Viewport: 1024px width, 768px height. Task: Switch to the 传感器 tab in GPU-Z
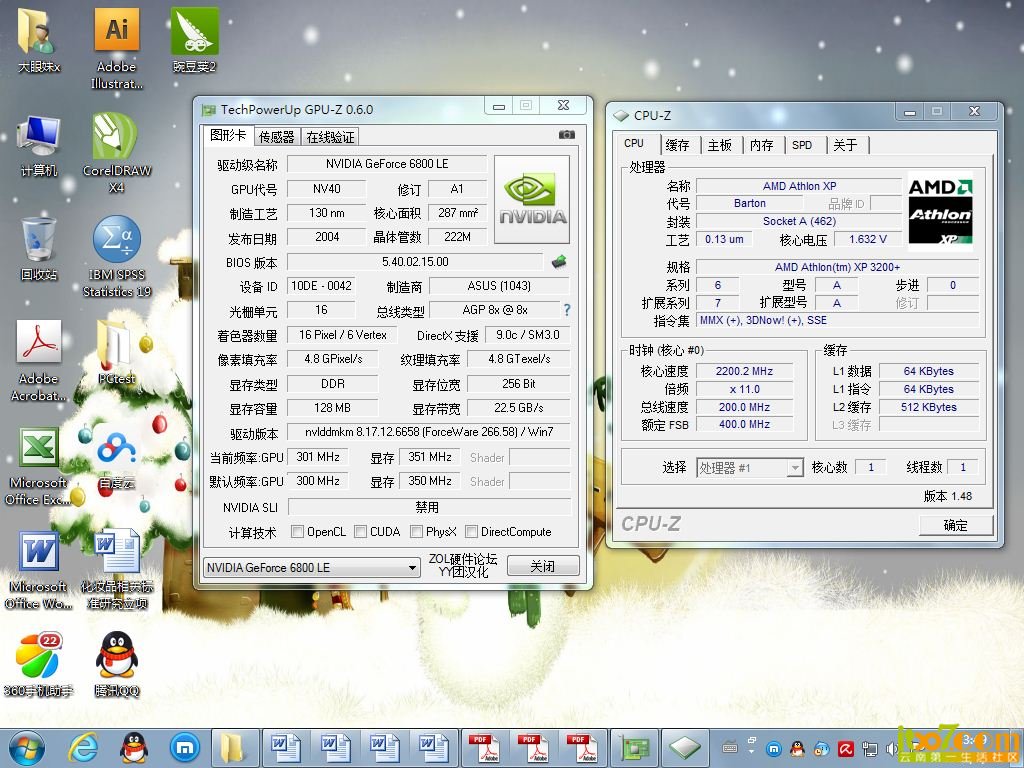coord(277,136)
